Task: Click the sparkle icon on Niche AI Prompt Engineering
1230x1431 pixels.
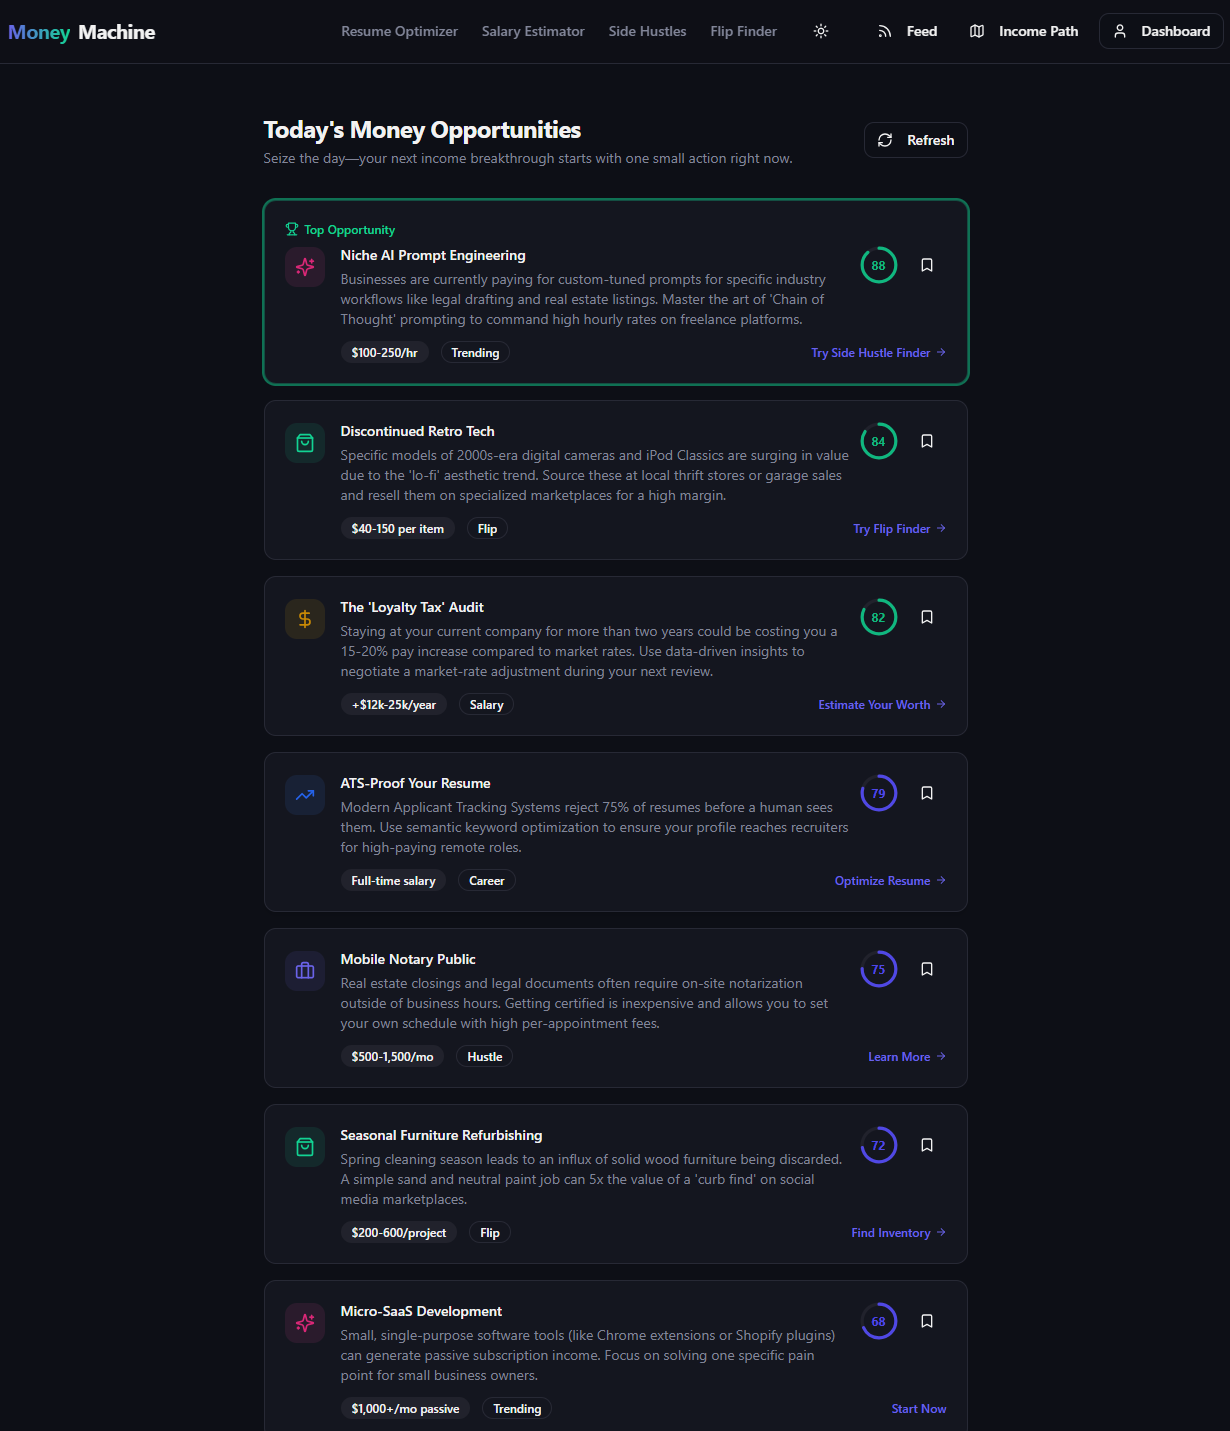Action: (305, 267)
